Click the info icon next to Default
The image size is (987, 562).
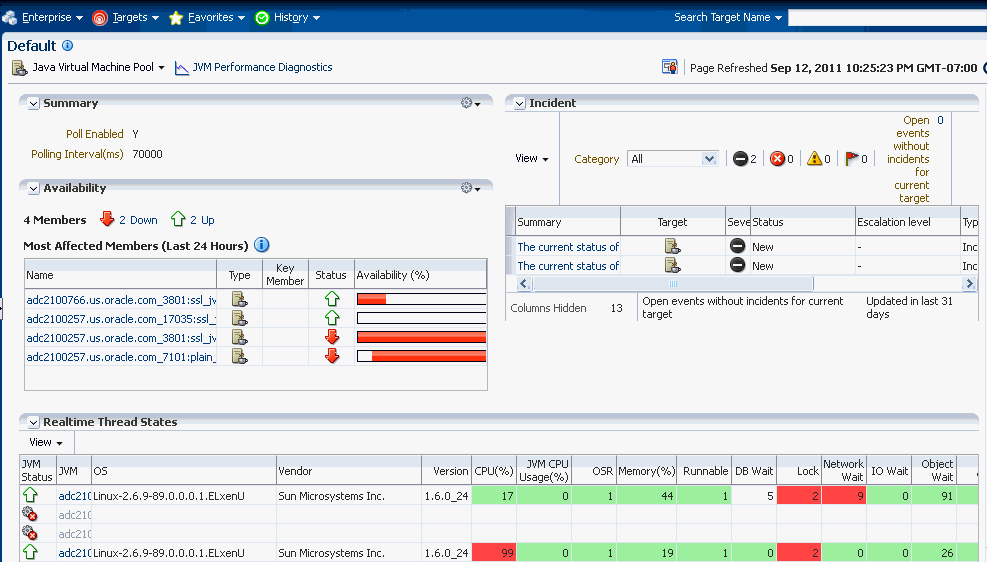point(67,45)
